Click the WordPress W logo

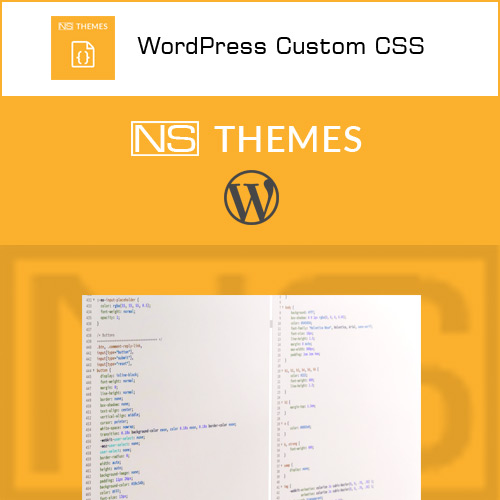tap(251, 197)
